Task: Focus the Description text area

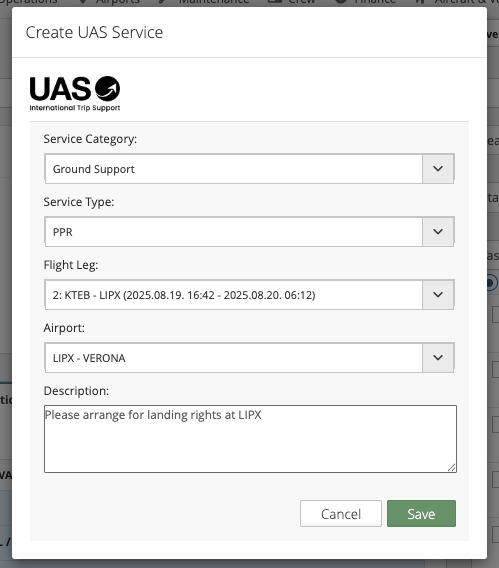Action: tap(250, 439)
